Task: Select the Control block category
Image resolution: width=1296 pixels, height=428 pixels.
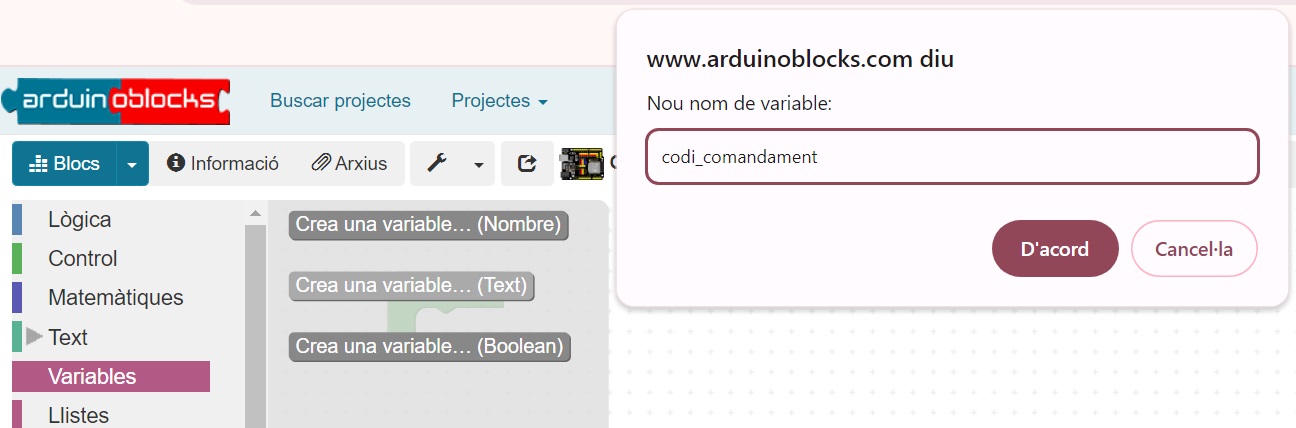Action: [x=82, y=259]
